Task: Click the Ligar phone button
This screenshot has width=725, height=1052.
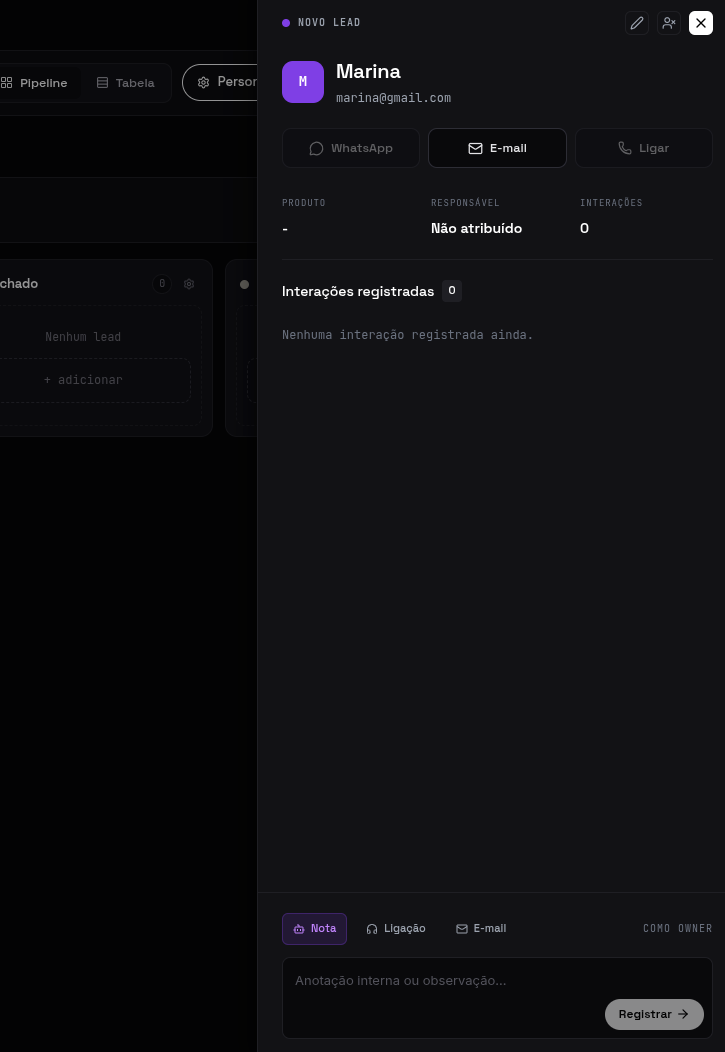Action: pyautogui.click(x=644, y=148)
